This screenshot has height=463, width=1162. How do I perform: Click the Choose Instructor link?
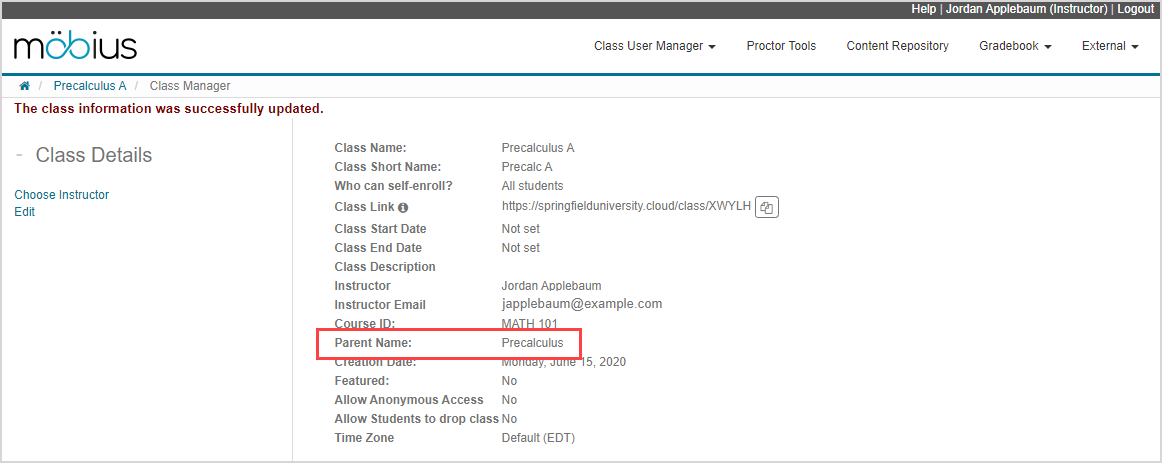pos(62,195)
